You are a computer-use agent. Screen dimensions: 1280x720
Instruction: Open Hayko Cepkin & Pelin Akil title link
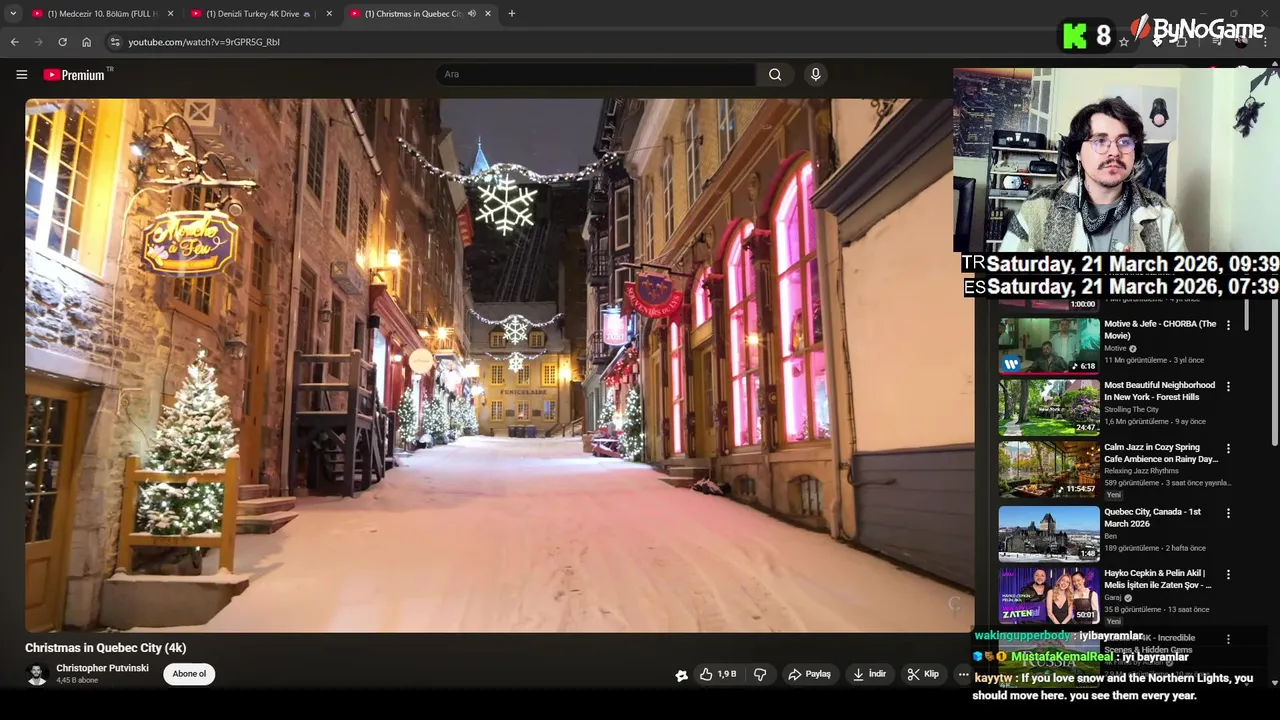click(1158, 579)
